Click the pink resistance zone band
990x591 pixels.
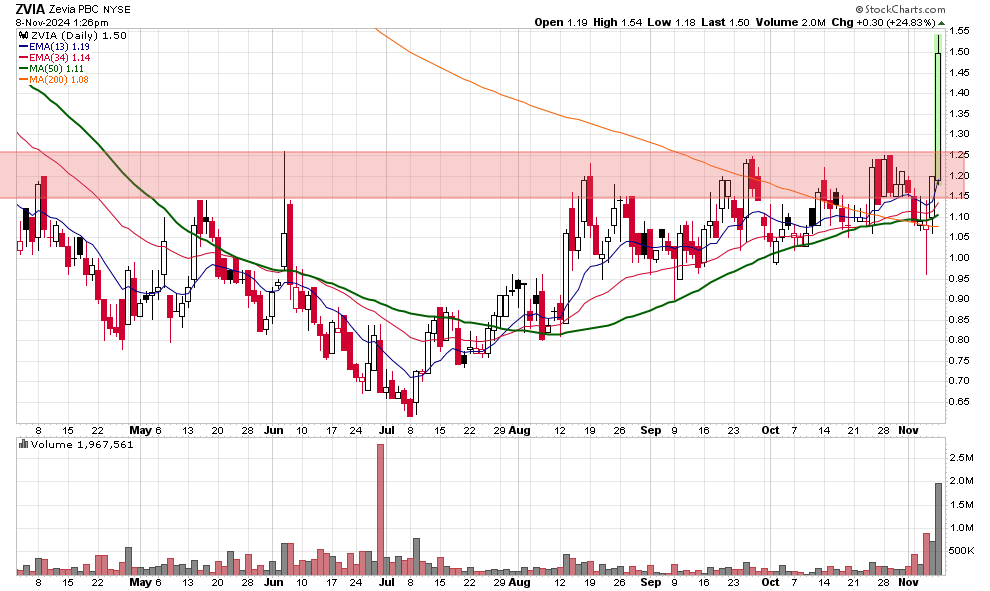[480, 174]
